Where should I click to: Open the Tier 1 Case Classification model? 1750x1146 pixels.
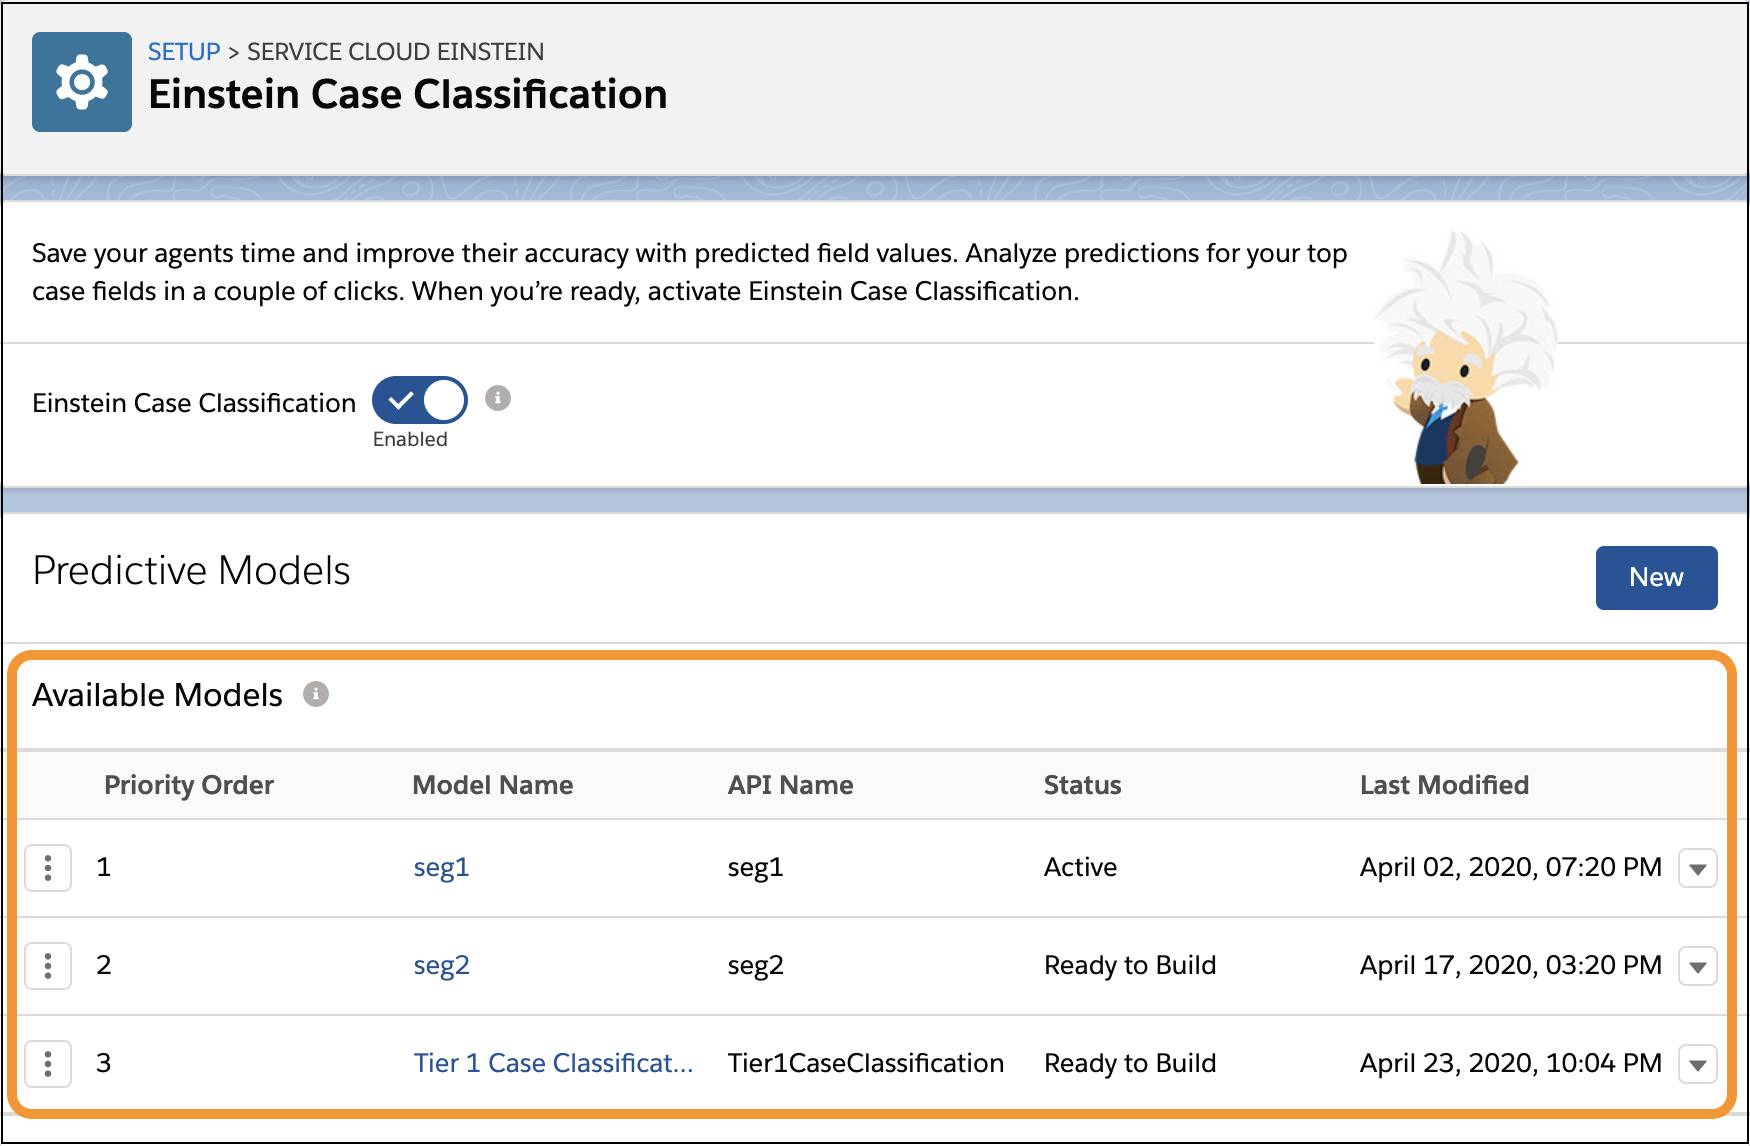(x=554, y=1063)
